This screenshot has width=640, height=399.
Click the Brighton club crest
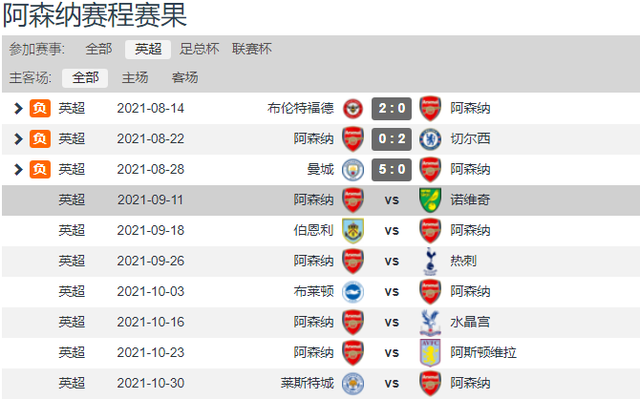pyautogui.click(x=353, y=292)
